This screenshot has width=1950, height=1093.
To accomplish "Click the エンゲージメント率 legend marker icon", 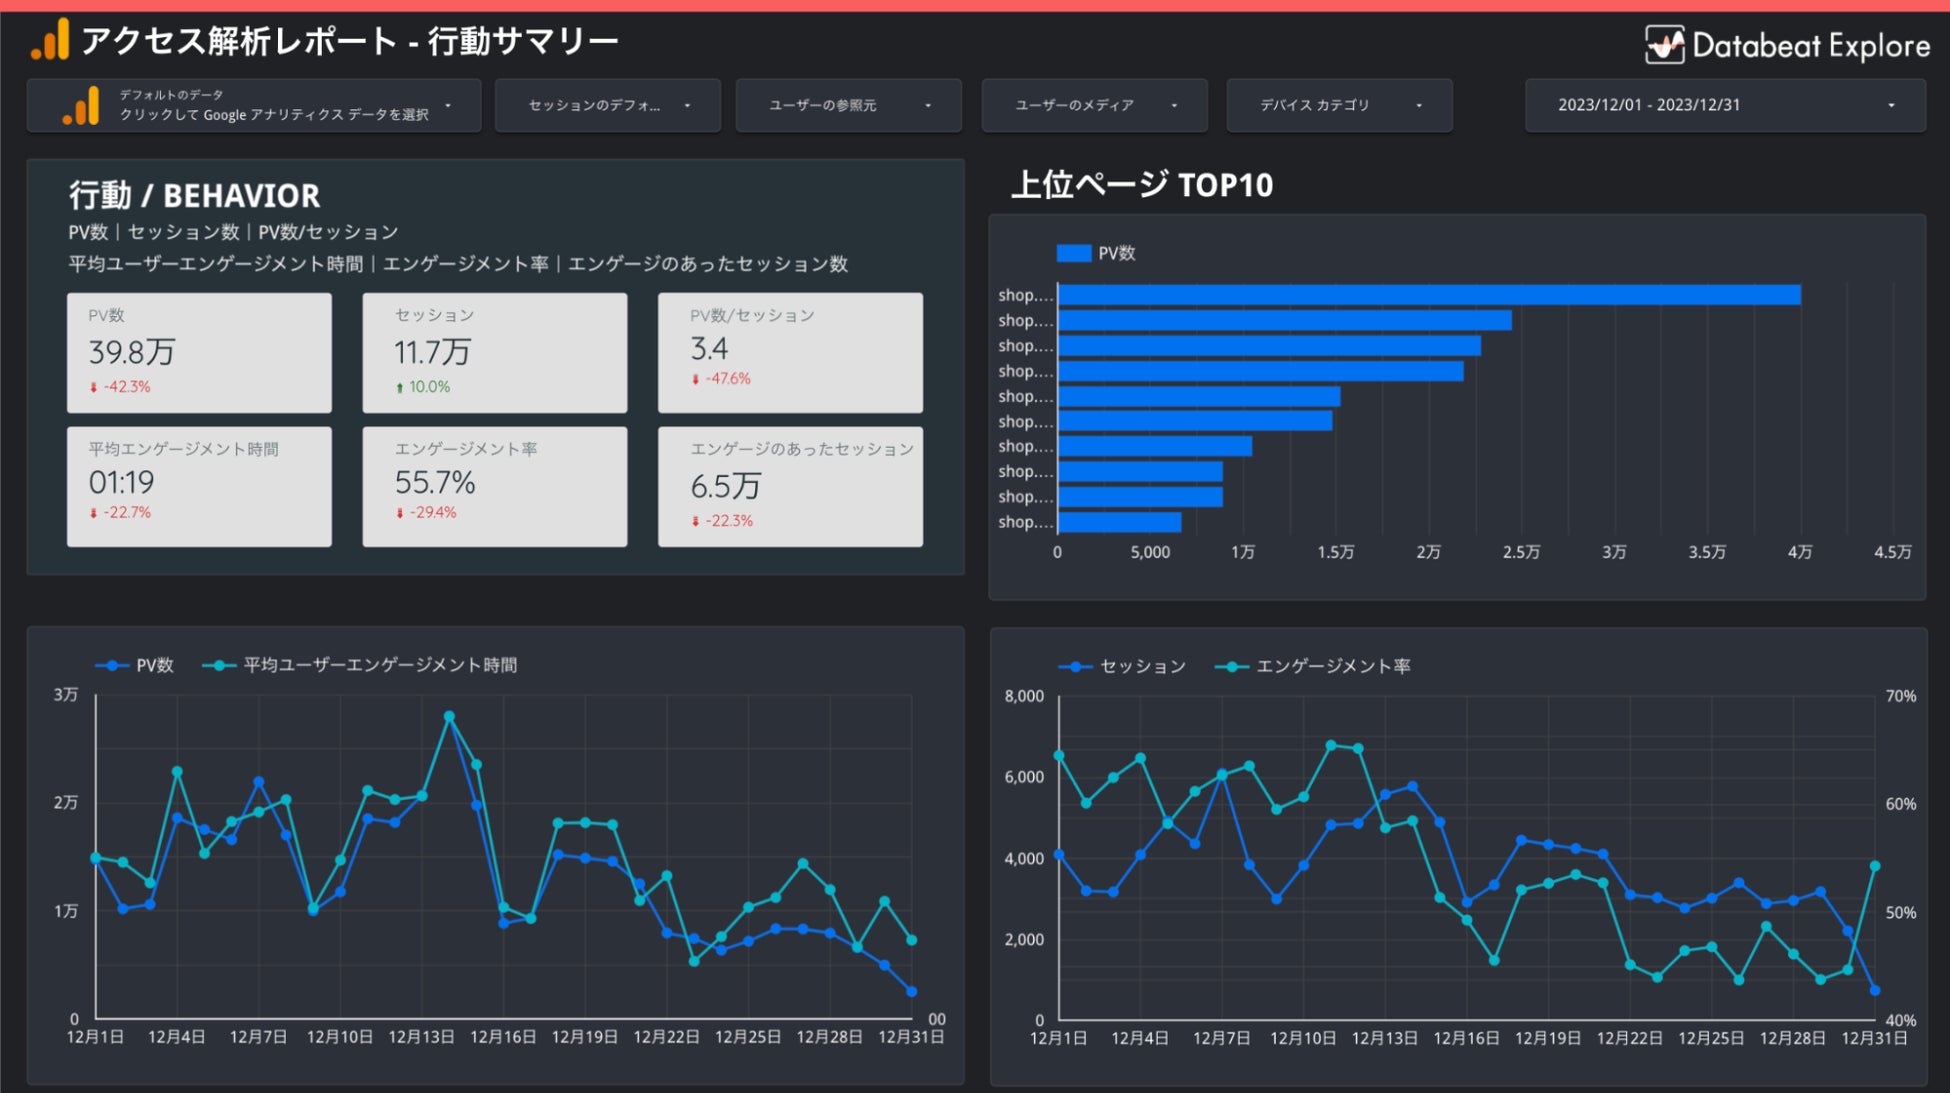I will point(1231,667).
